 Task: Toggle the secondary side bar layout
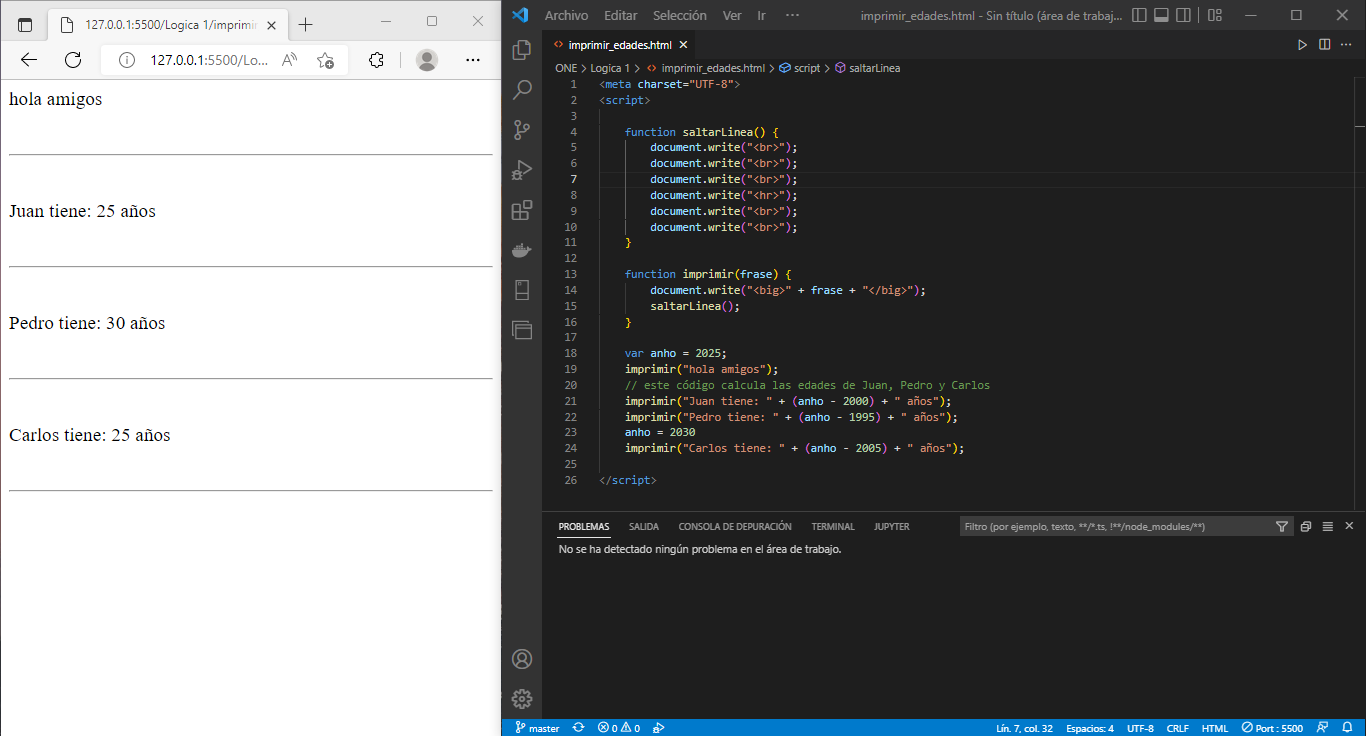point(1184,15)
